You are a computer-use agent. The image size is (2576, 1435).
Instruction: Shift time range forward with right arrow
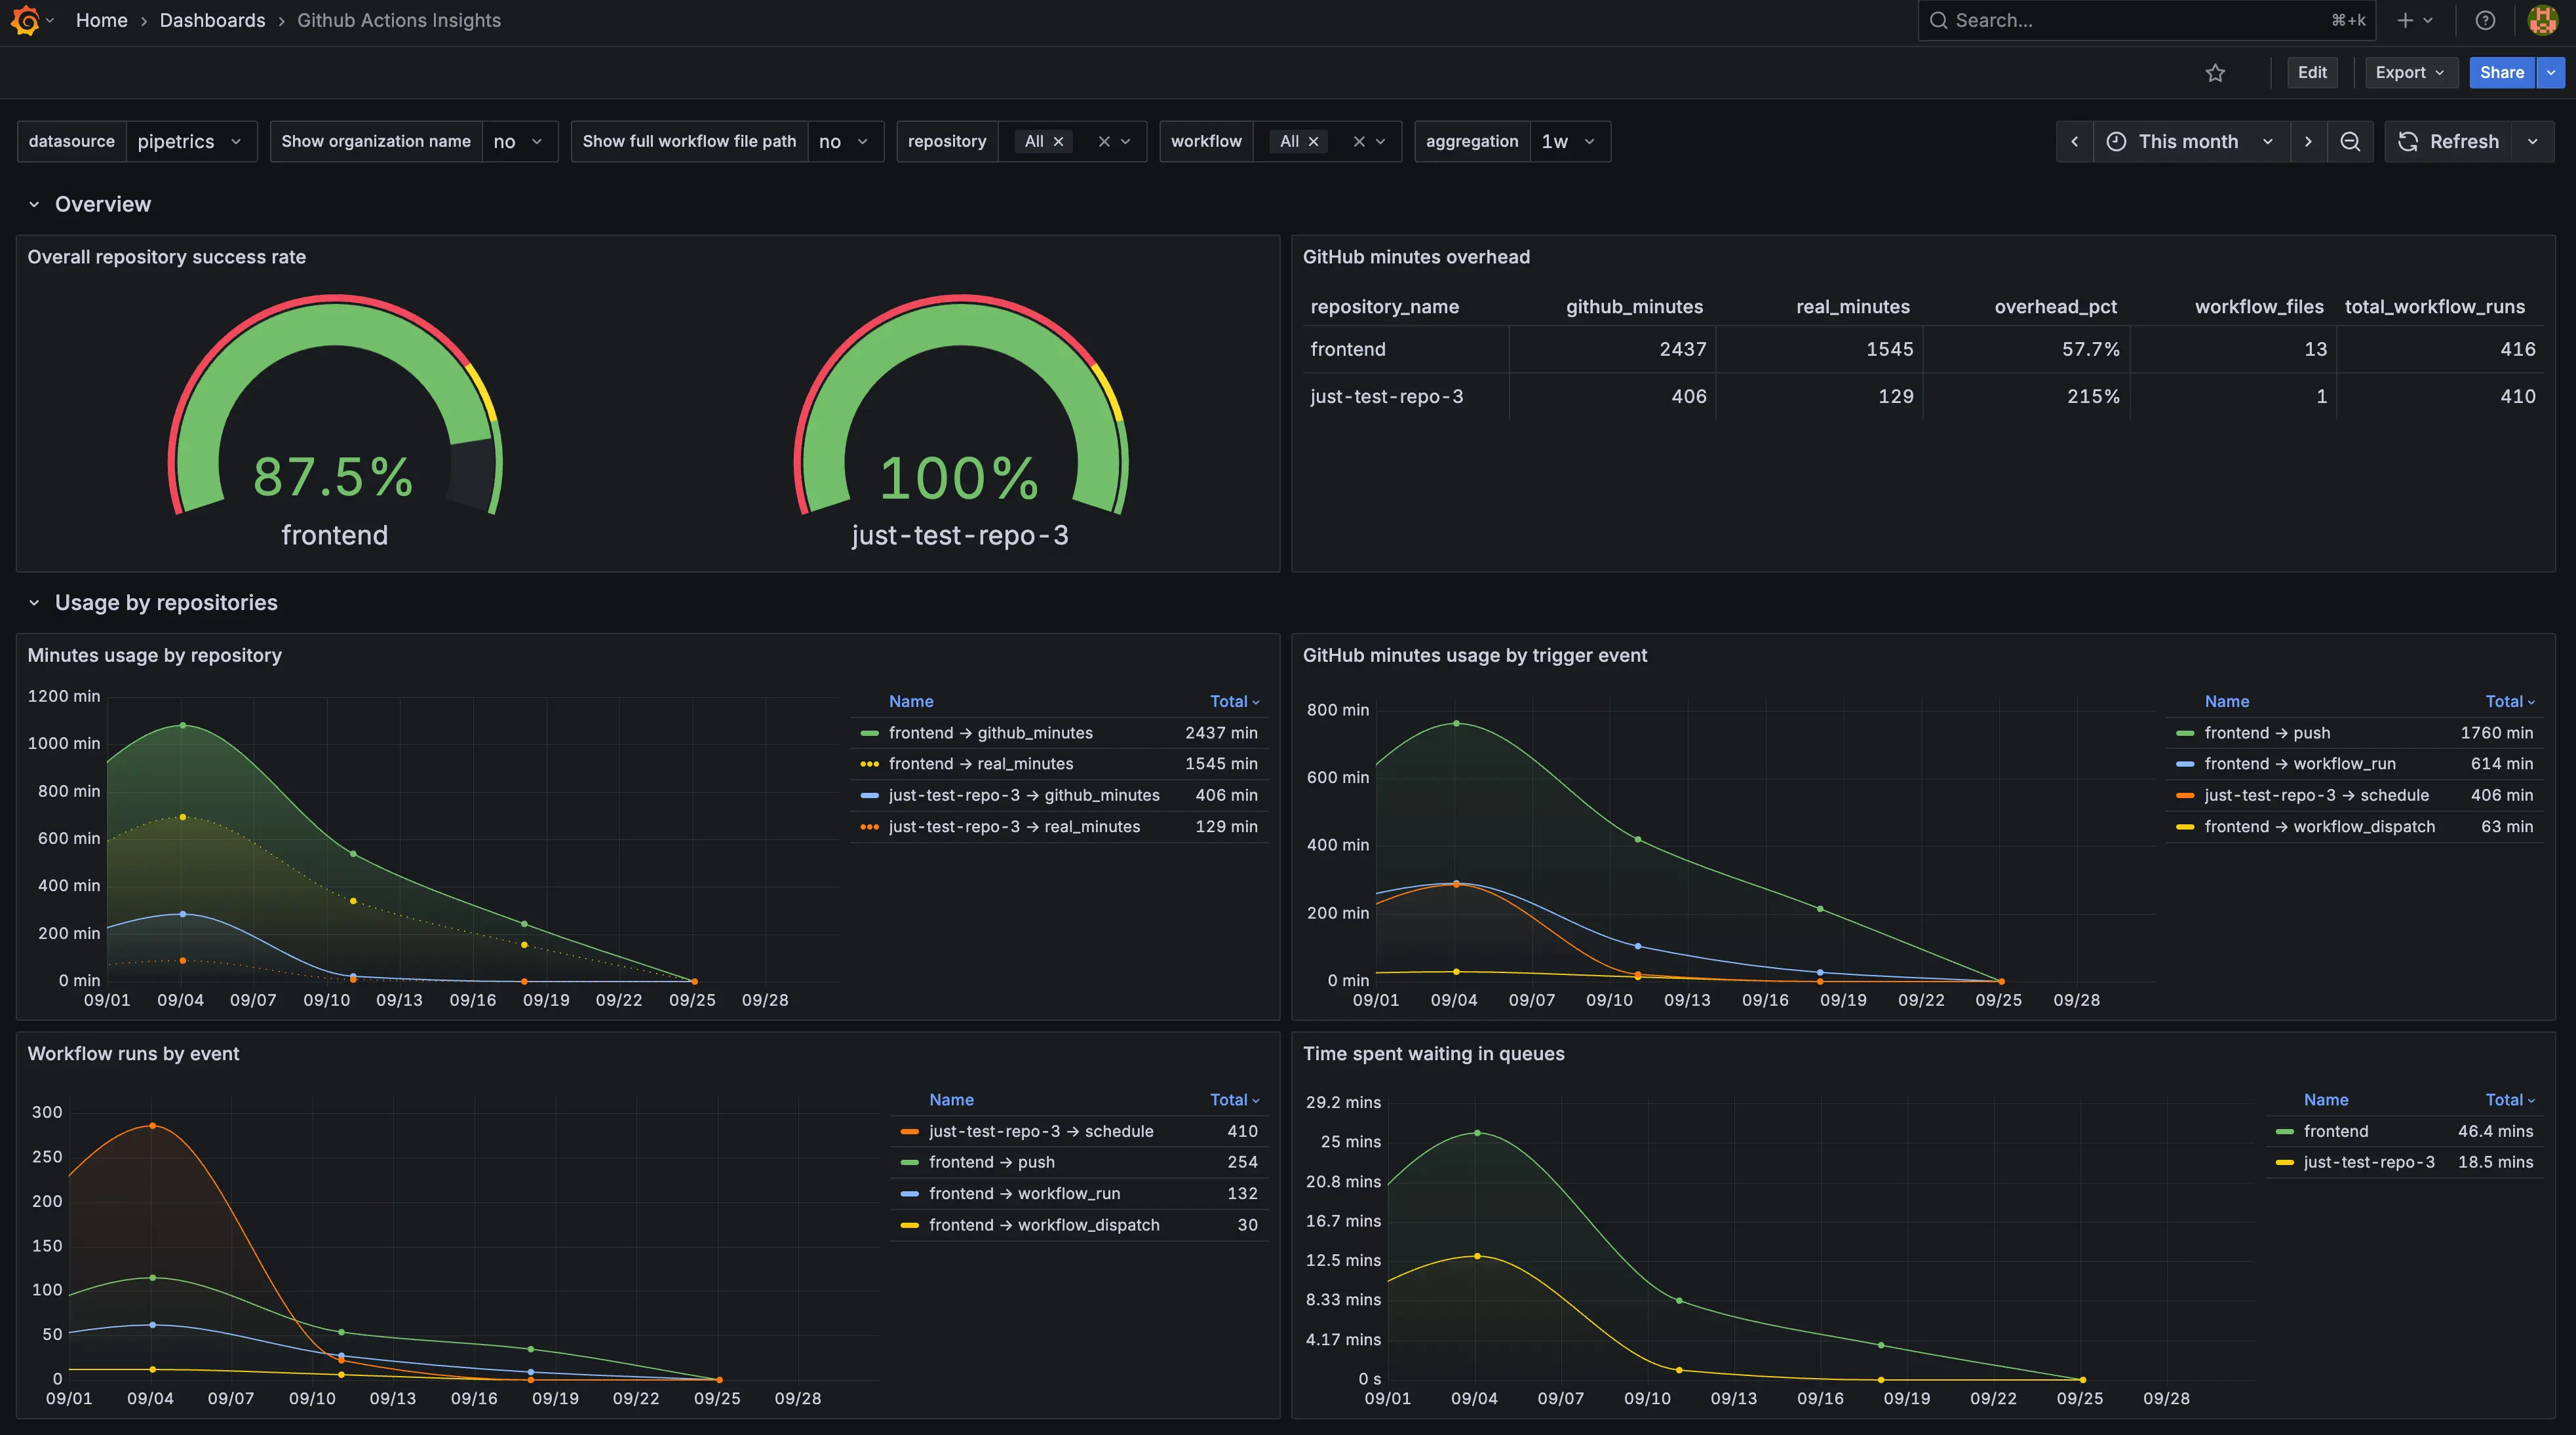point(2308,141)
